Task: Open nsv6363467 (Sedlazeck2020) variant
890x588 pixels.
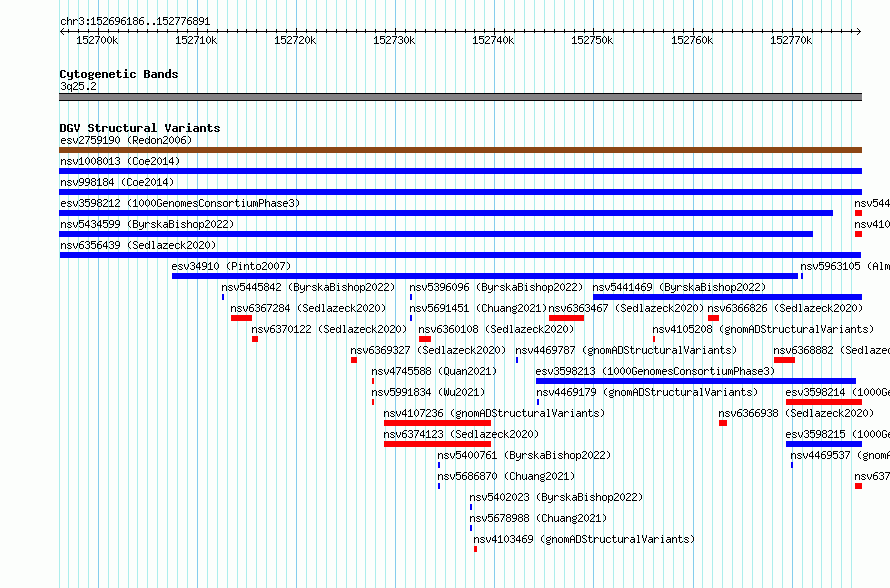Action: coord(627,308)
